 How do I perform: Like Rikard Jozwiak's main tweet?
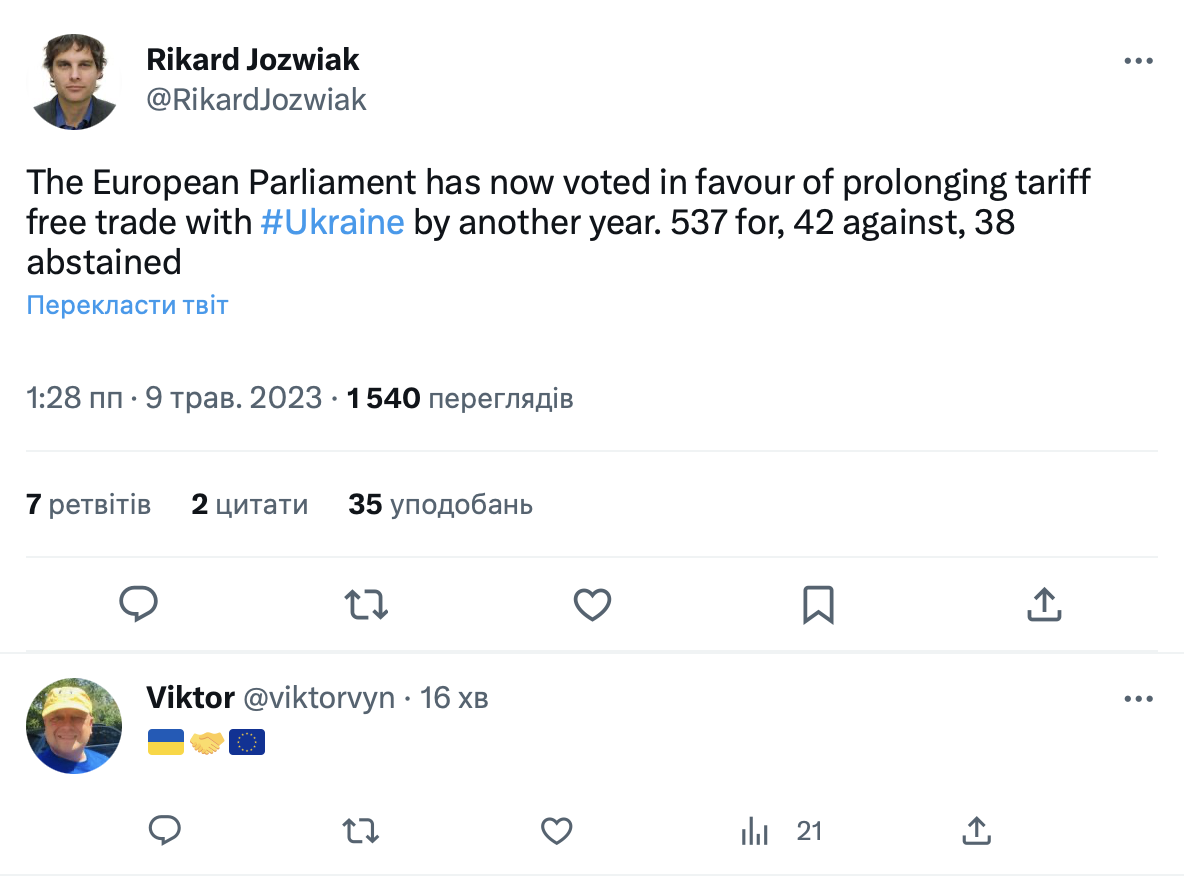[592, 604]
